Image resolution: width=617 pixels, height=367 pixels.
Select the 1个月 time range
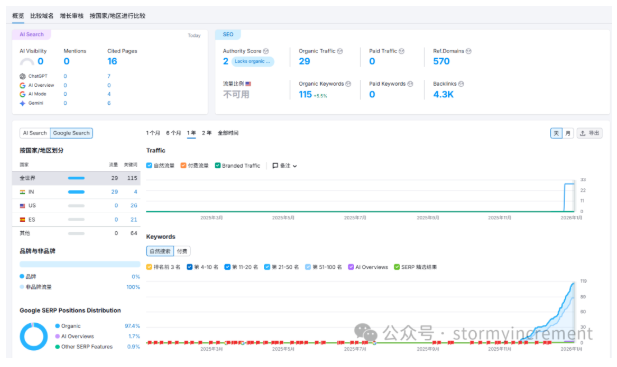click(x=153, y=133)
